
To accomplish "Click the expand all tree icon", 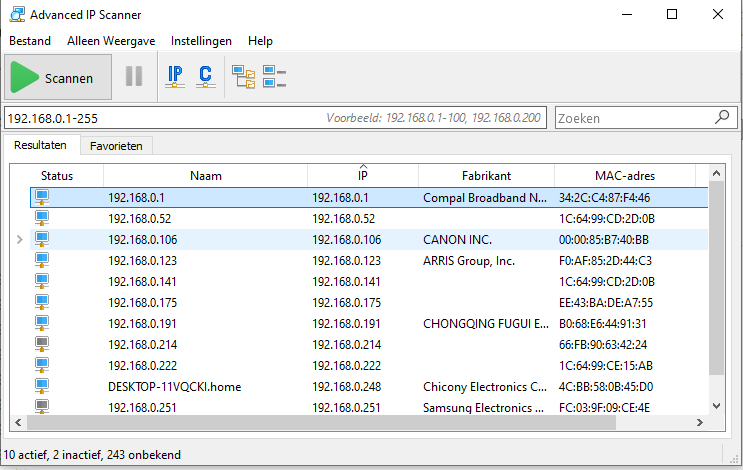I will coord(243,76).
